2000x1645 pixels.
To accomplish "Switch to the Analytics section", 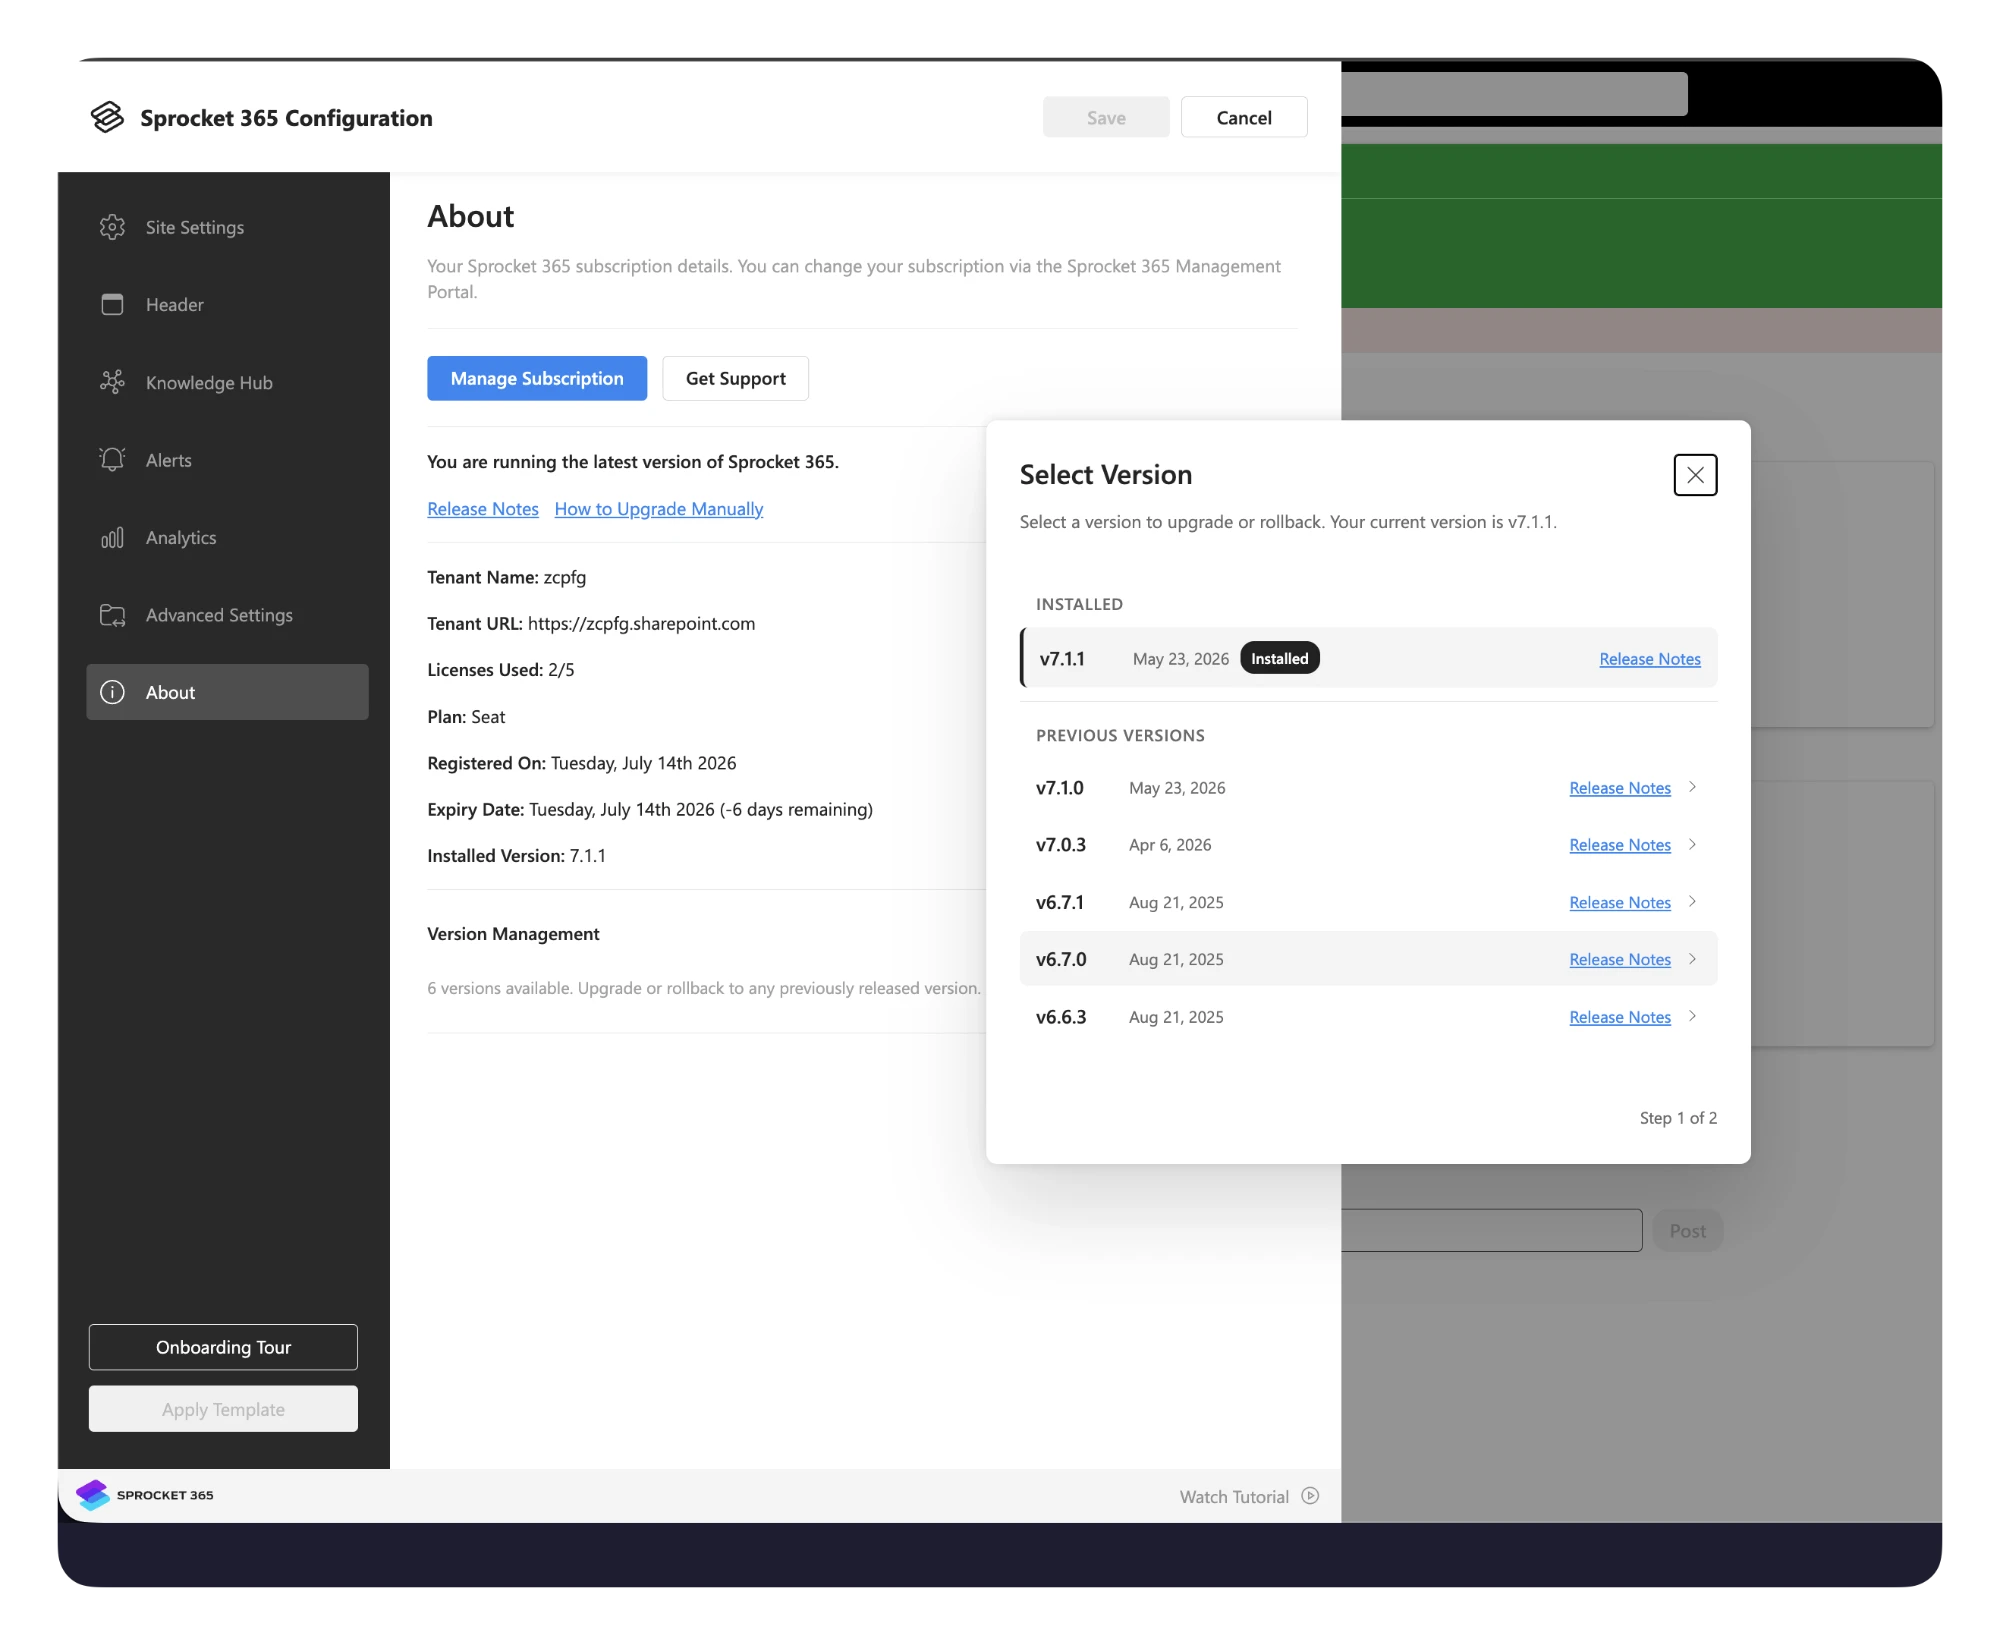I will [227, 537].
